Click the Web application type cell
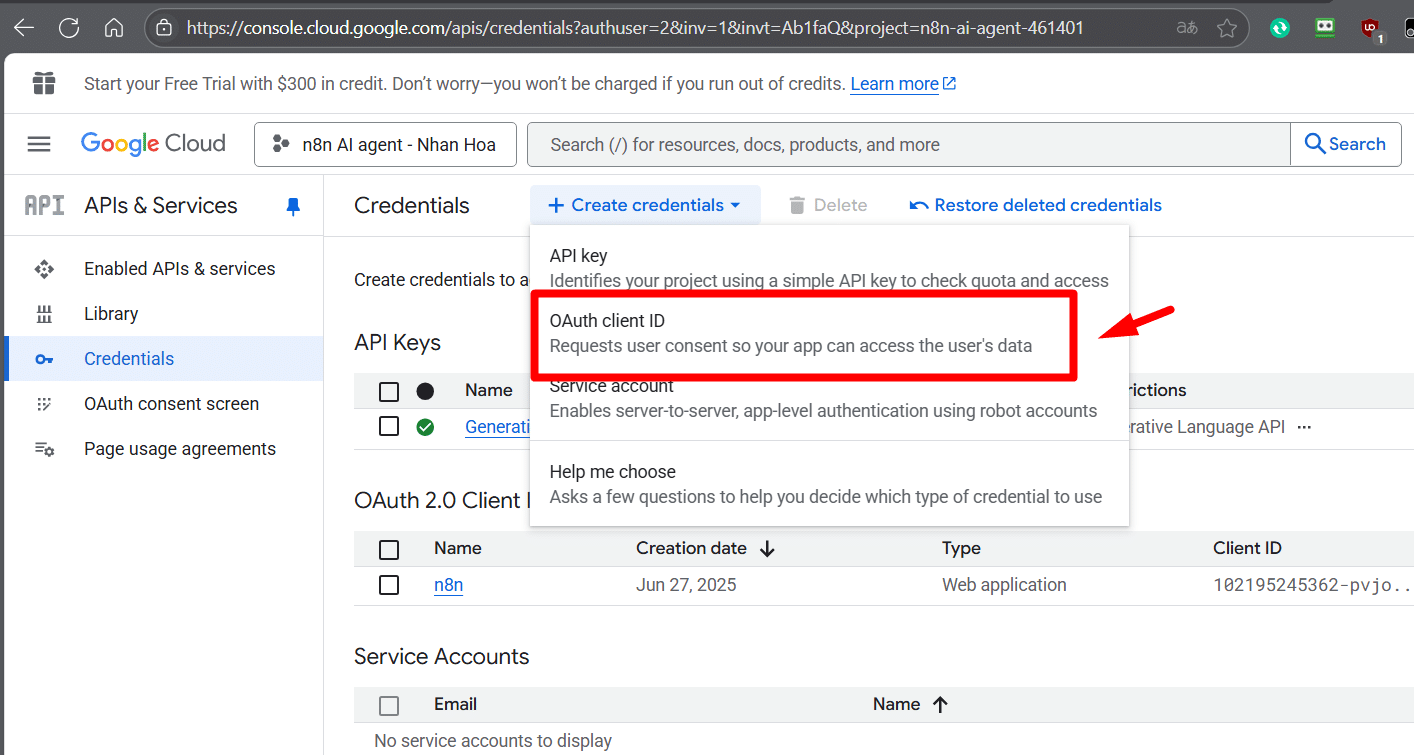1414x755 pixels. tap(1004, 585)
